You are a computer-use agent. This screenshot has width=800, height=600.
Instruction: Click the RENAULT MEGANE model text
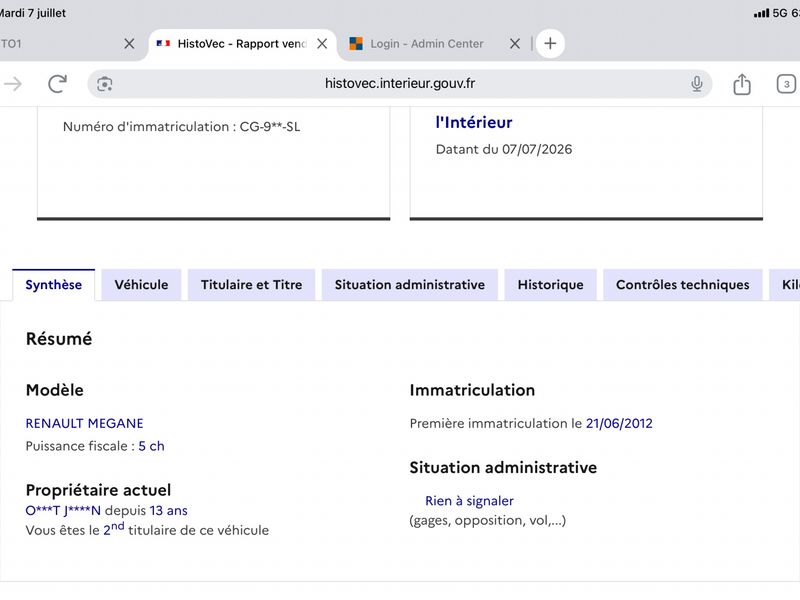tap(85, 423)
